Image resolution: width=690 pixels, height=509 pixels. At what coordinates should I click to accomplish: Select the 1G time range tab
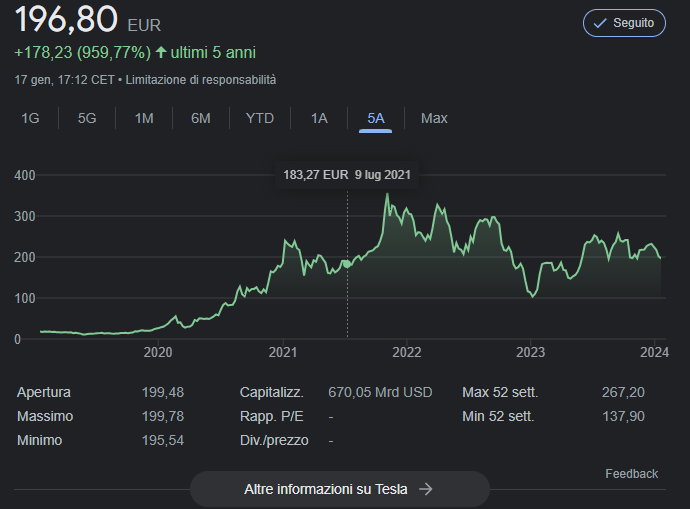(x=30, y=118)
